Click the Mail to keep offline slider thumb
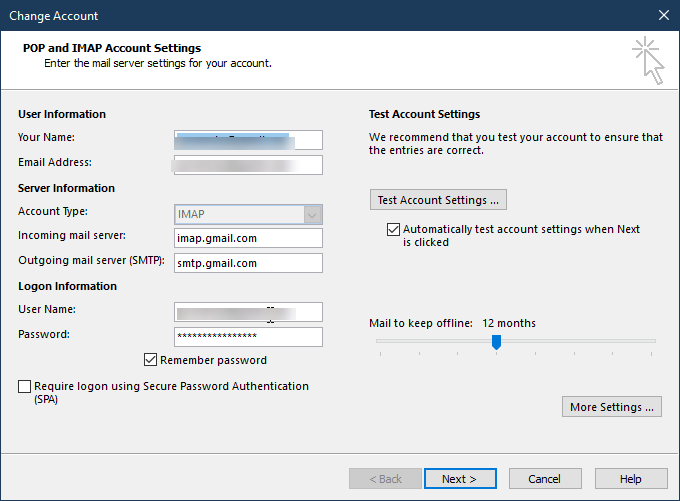Viewport: 680px width, 501px height. [496, 342]
